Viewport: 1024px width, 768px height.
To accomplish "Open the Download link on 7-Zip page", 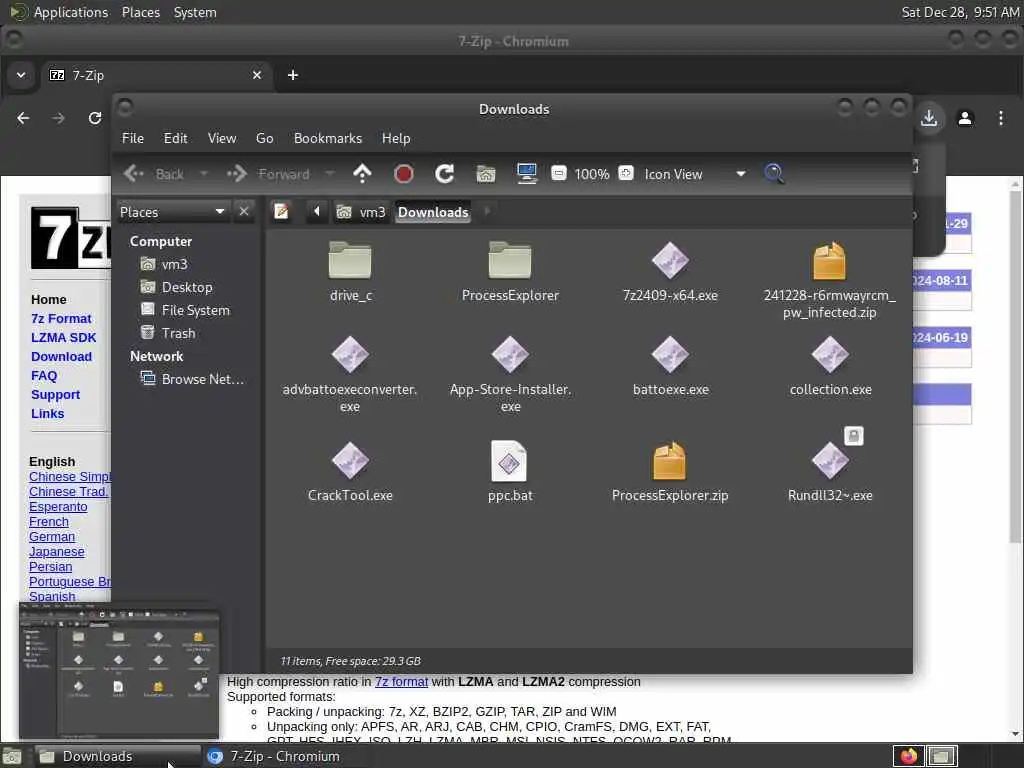I will 61,357.
